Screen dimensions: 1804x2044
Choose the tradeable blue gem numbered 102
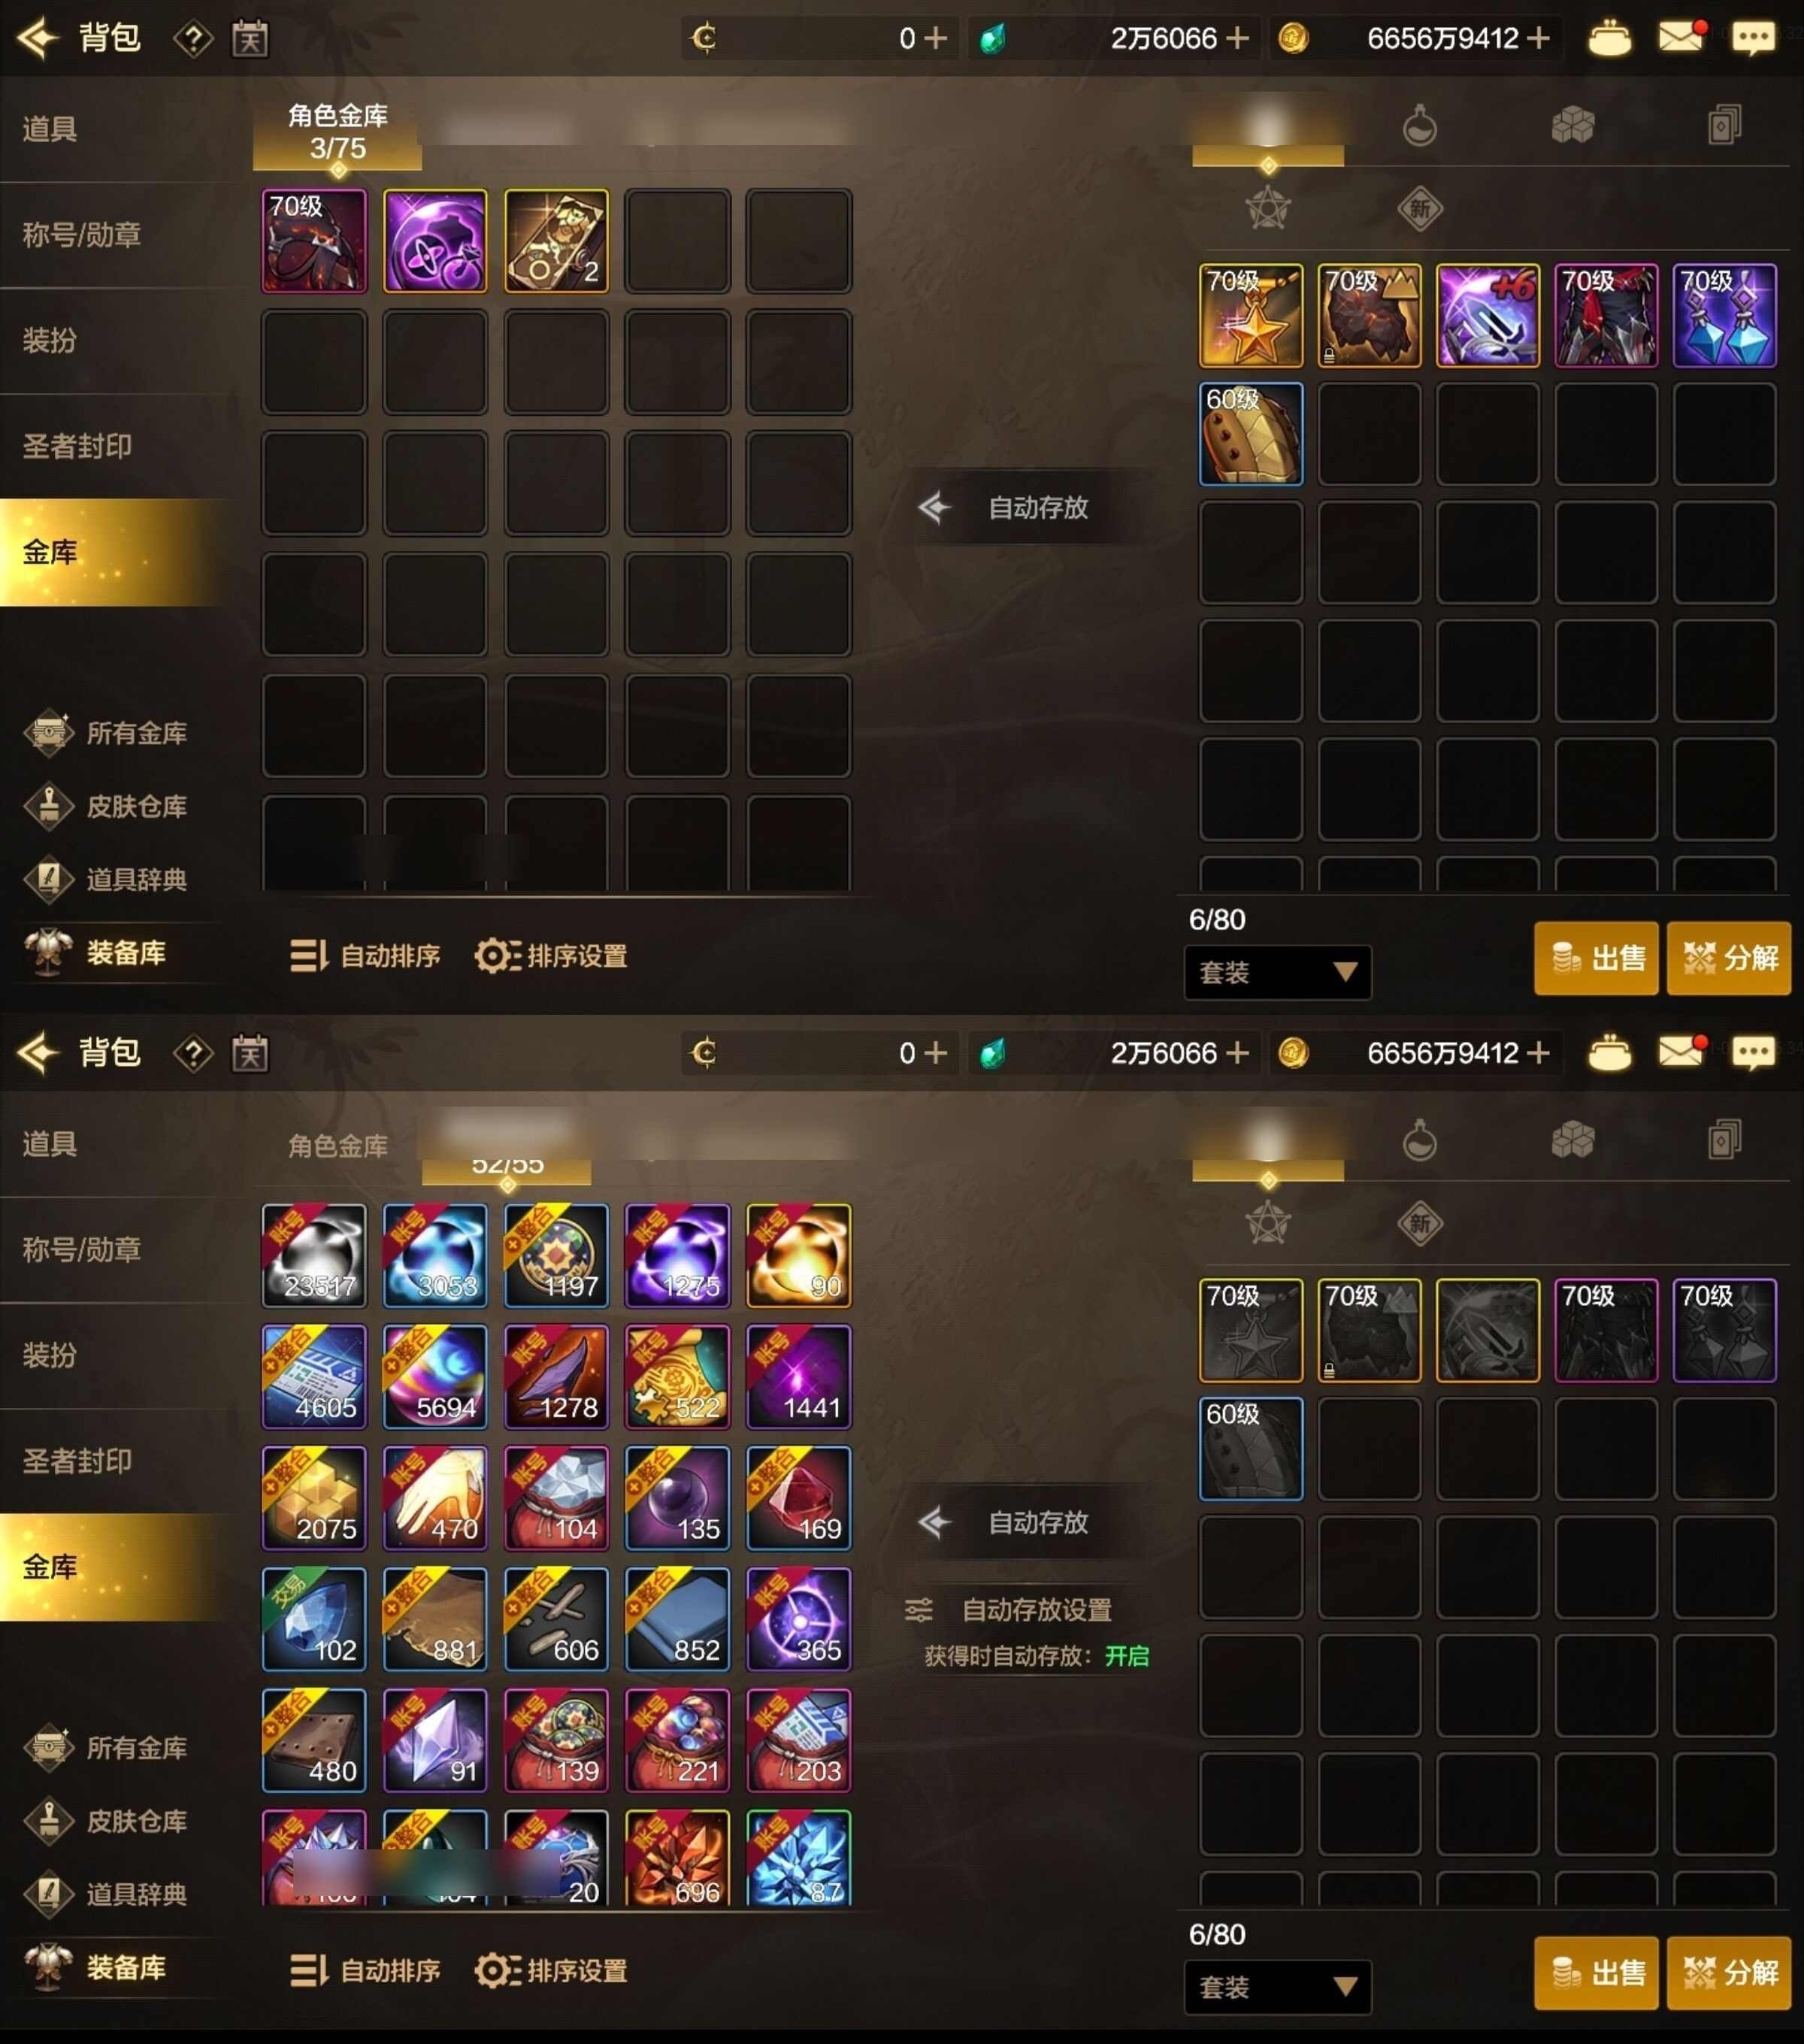pos(314,1619)
